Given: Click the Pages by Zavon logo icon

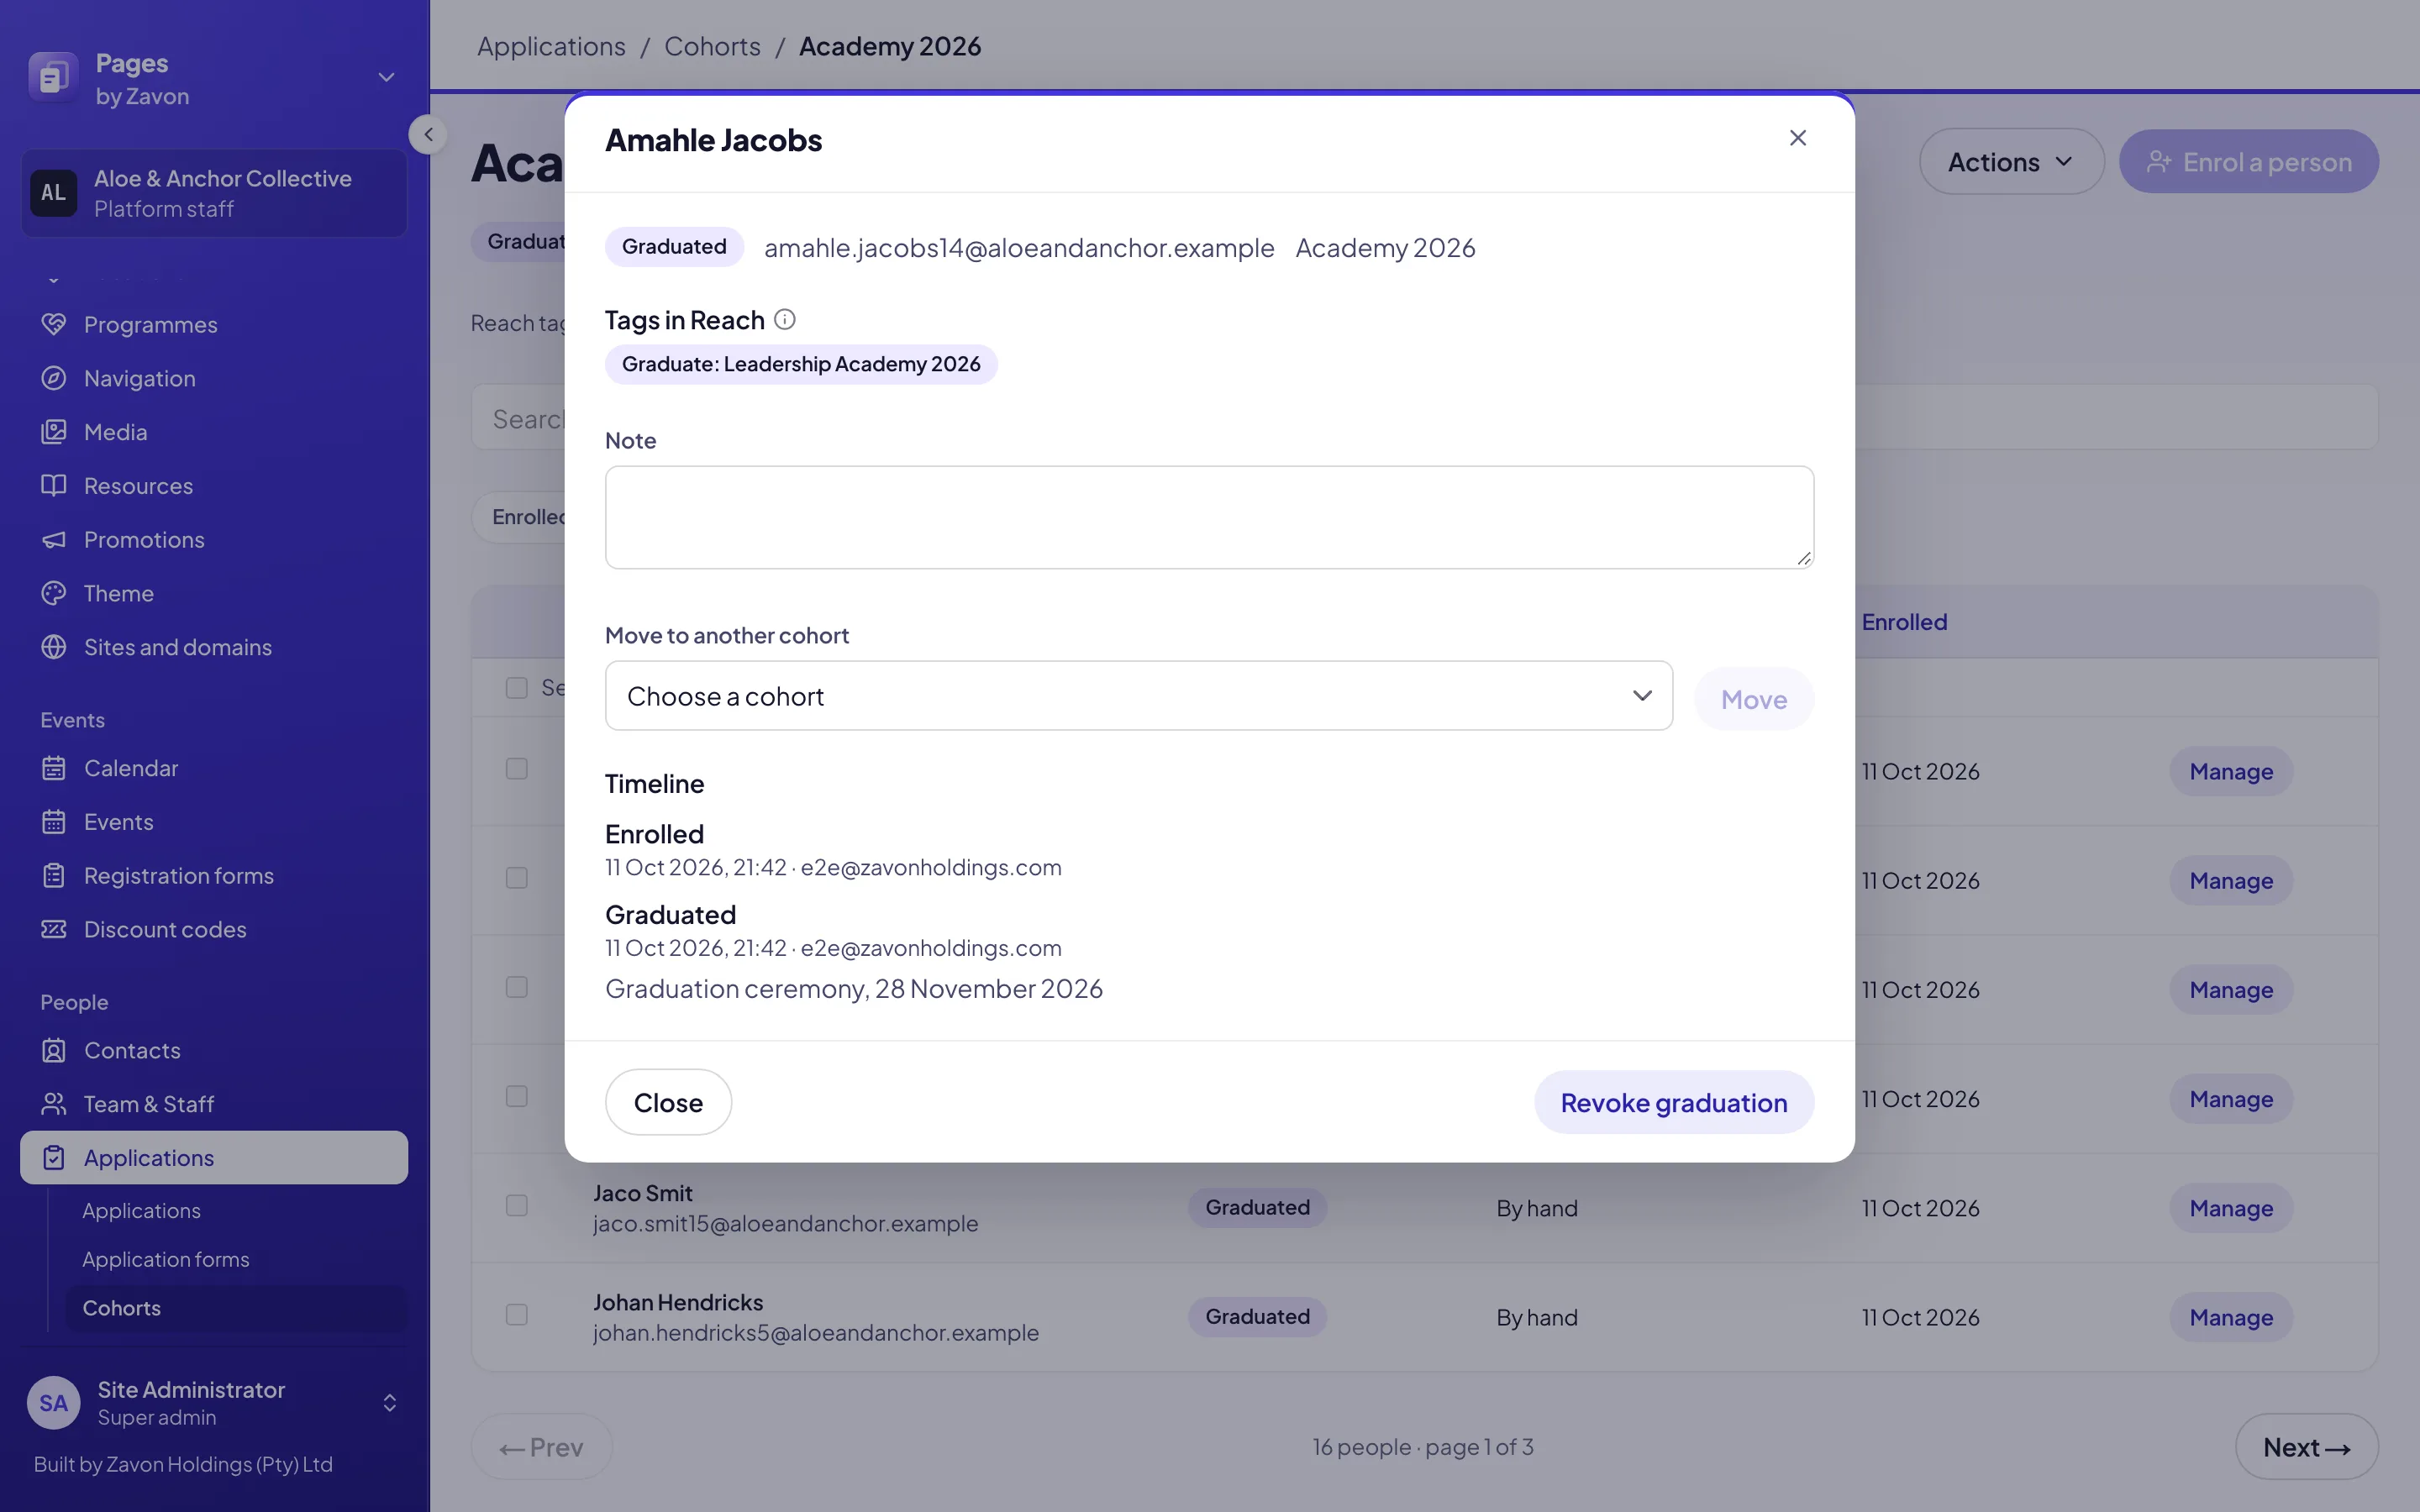Looking at the screenshot, I should point(53,77).
